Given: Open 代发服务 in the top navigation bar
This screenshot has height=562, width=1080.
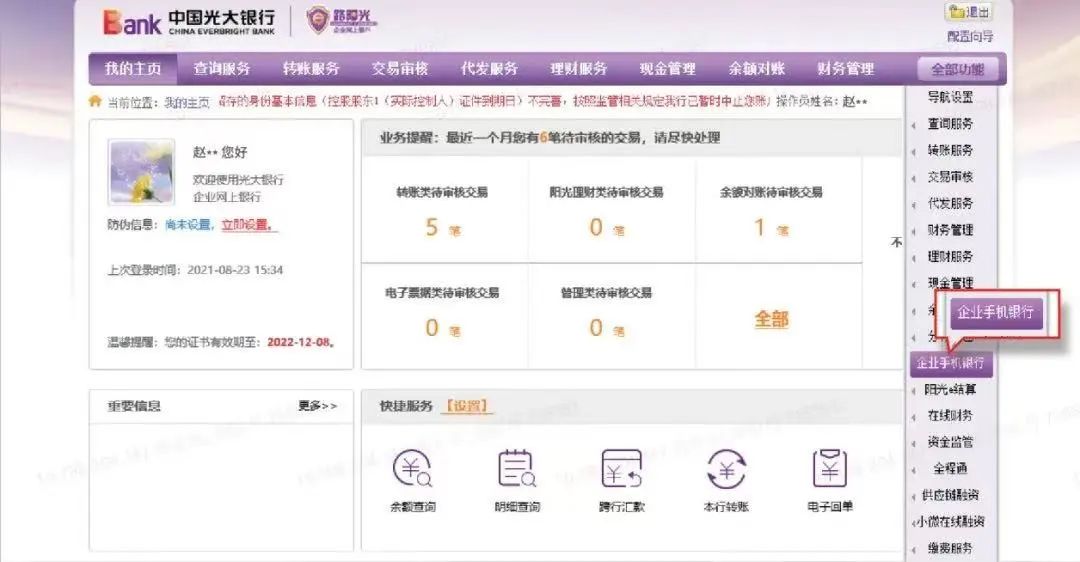Looking at the screenshot, I should click(489, 69).
